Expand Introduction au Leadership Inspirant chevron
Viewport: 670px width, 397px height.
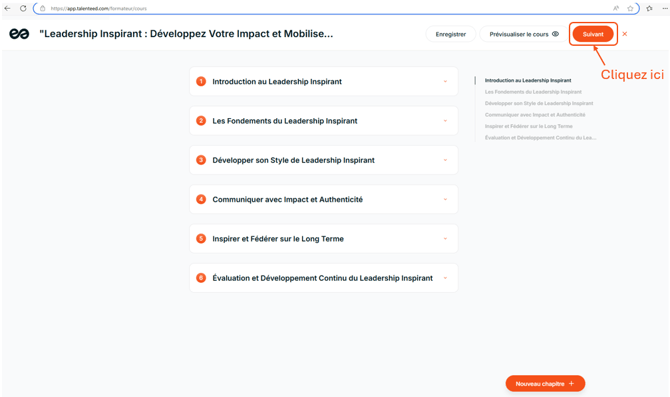445,81
